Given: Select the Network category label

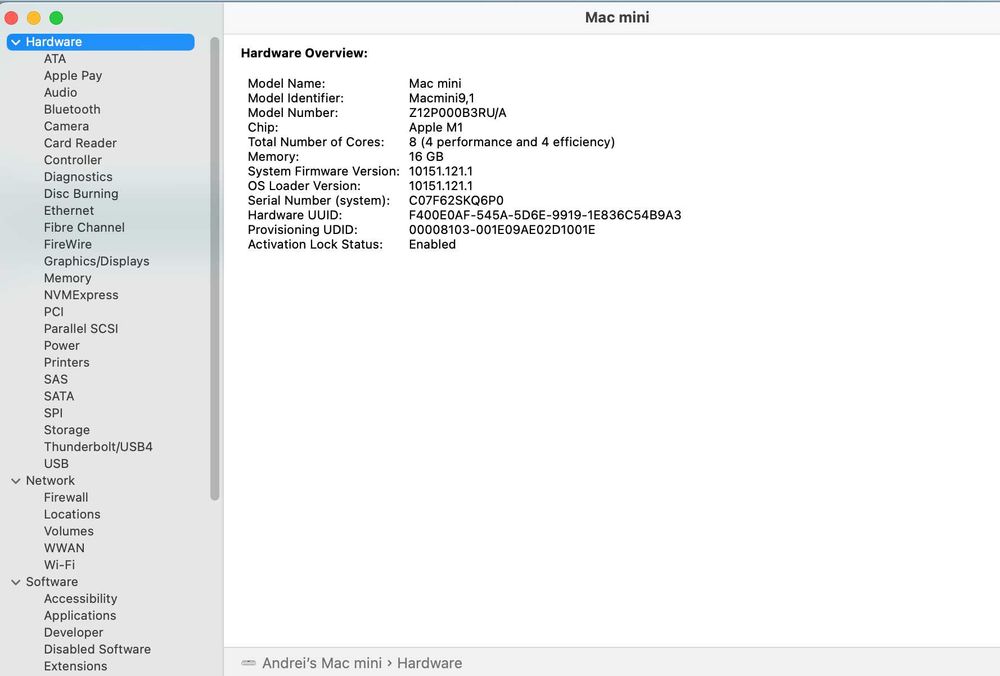Looking at the screenshot, I should [50, 481].
